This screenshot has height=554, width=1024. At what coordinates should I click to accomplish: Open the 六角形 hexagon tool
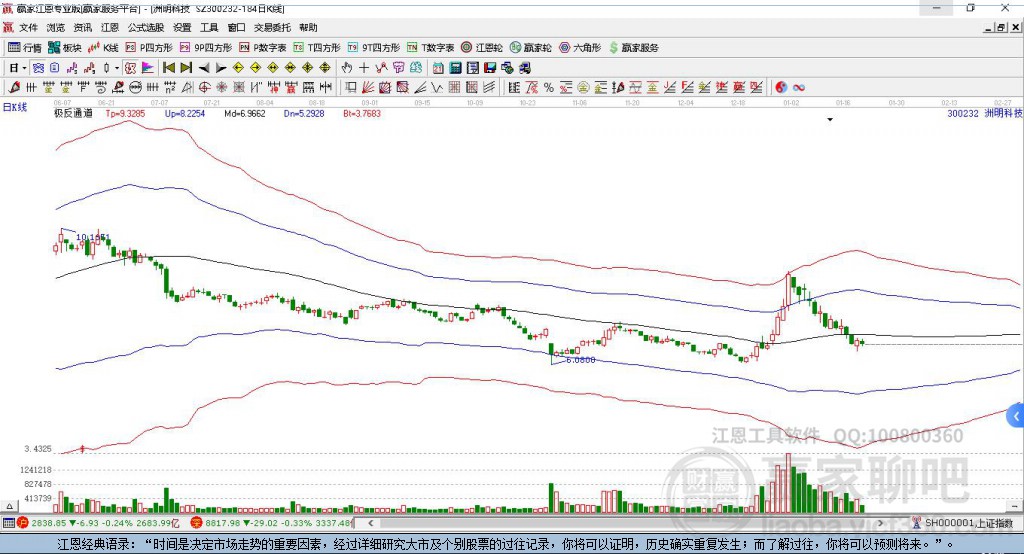580,48
